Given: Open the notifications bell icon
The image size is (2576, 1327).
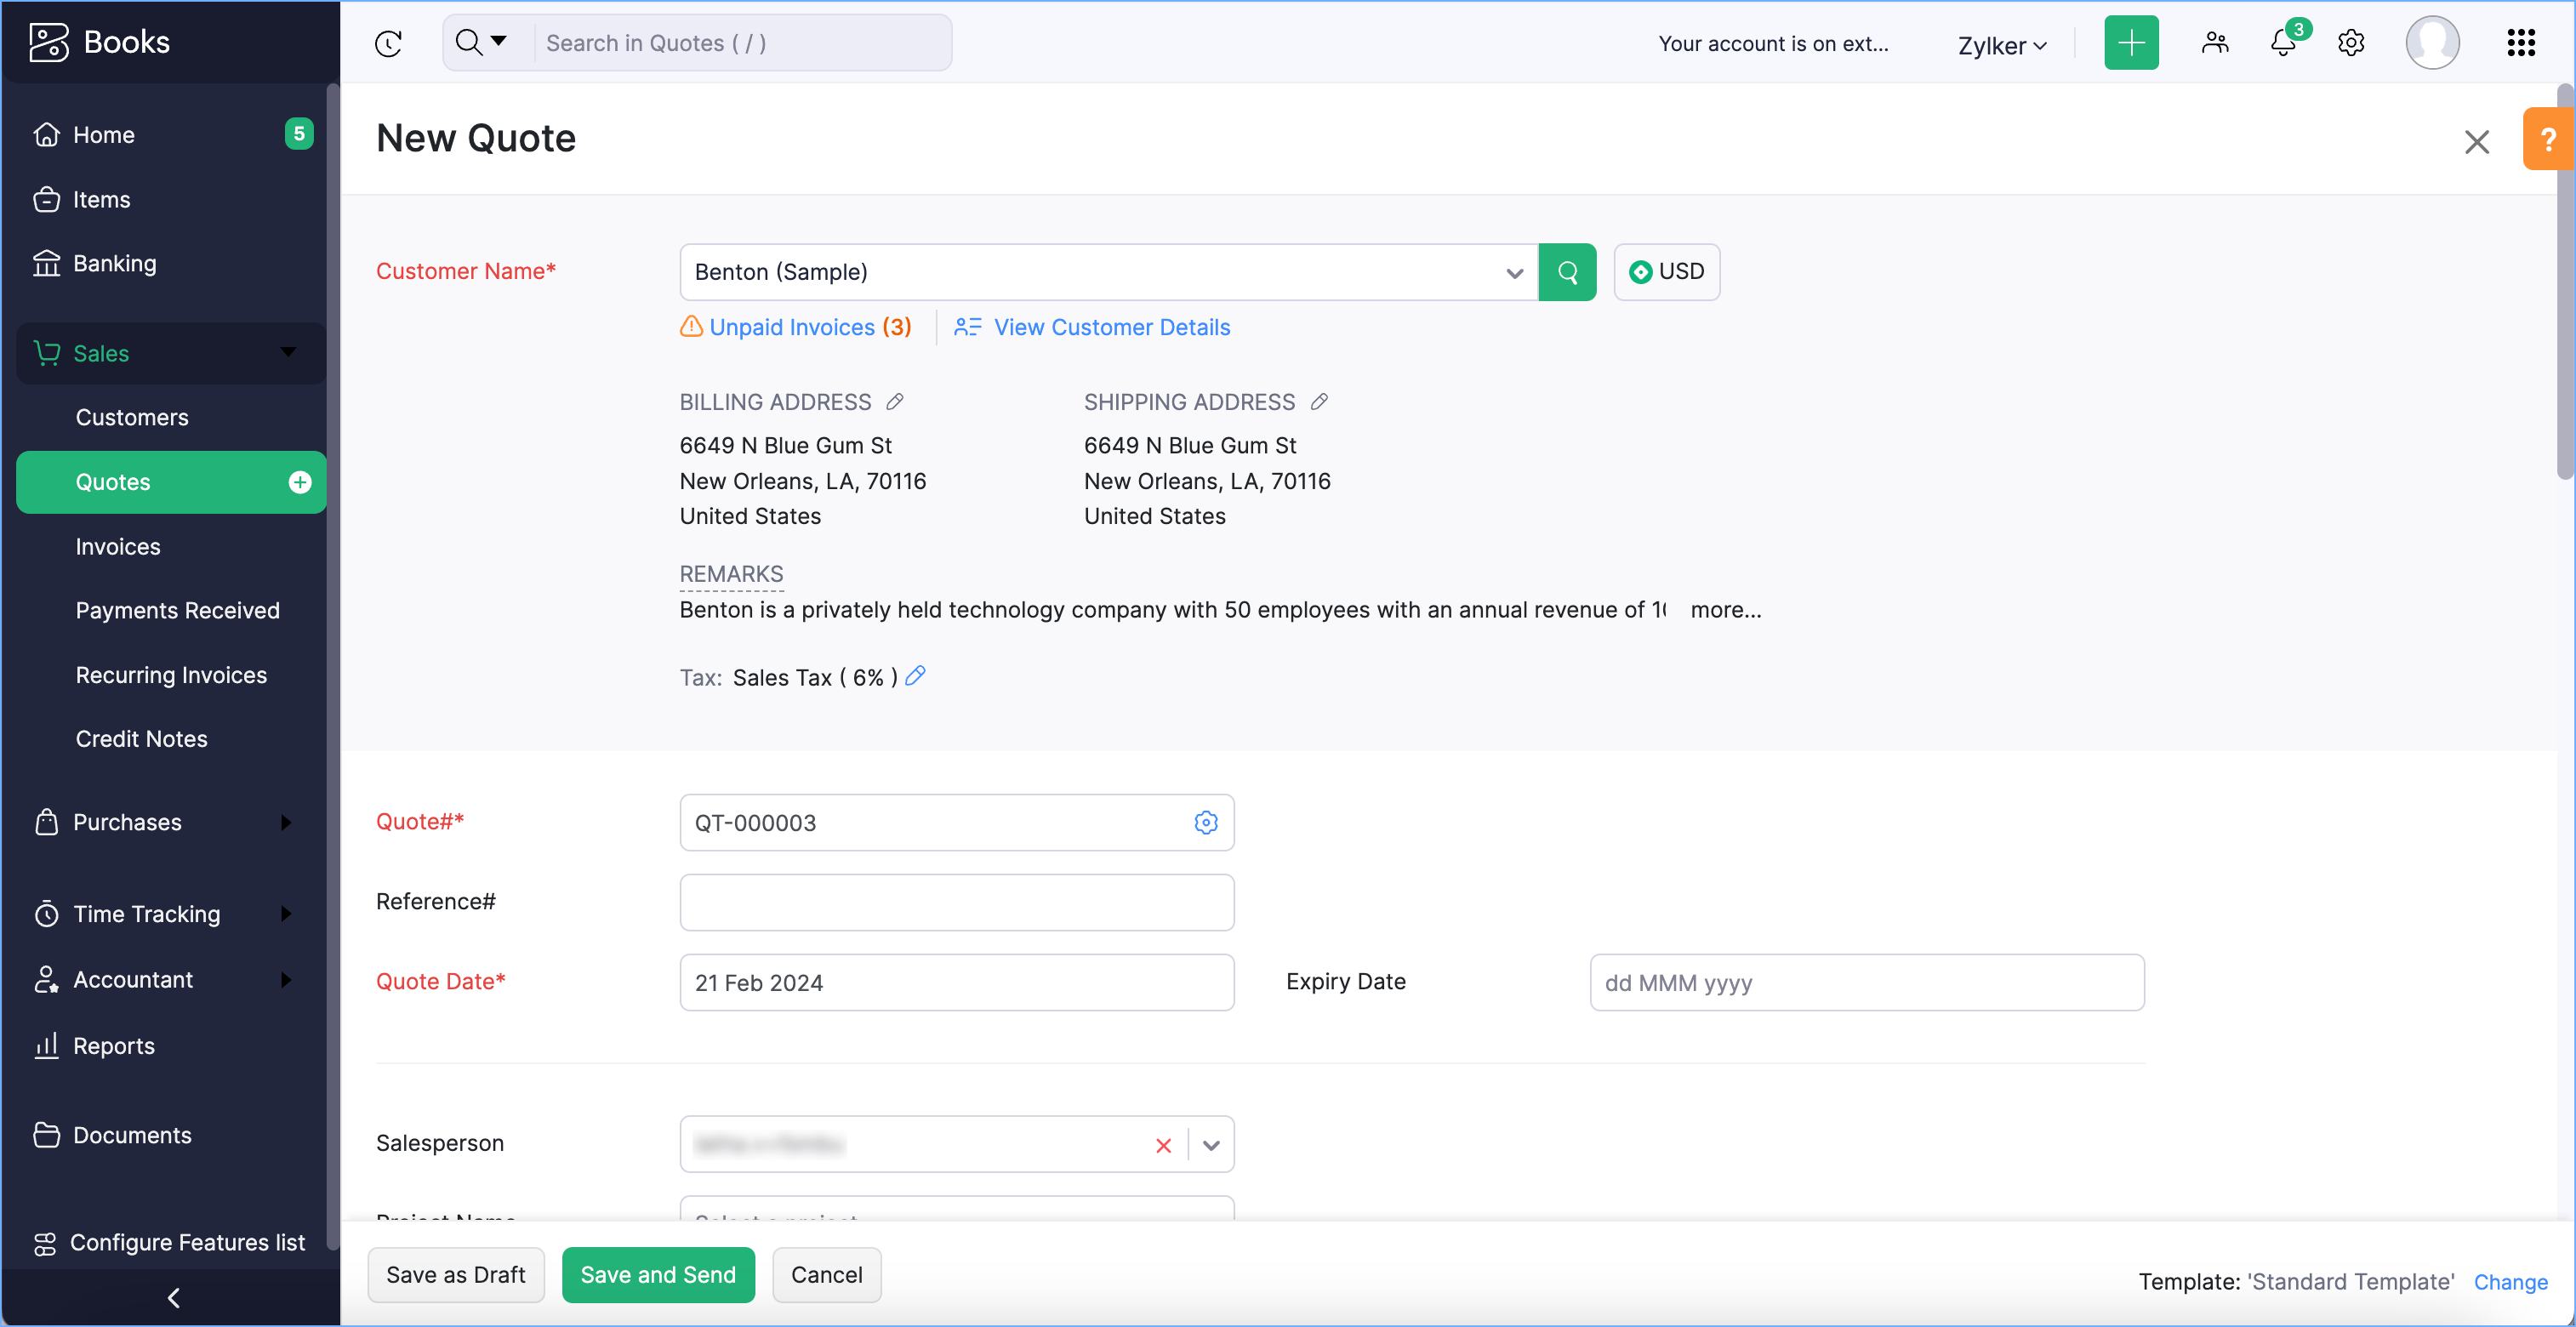Looking at the screenshot, I should tap(2283, 43).
